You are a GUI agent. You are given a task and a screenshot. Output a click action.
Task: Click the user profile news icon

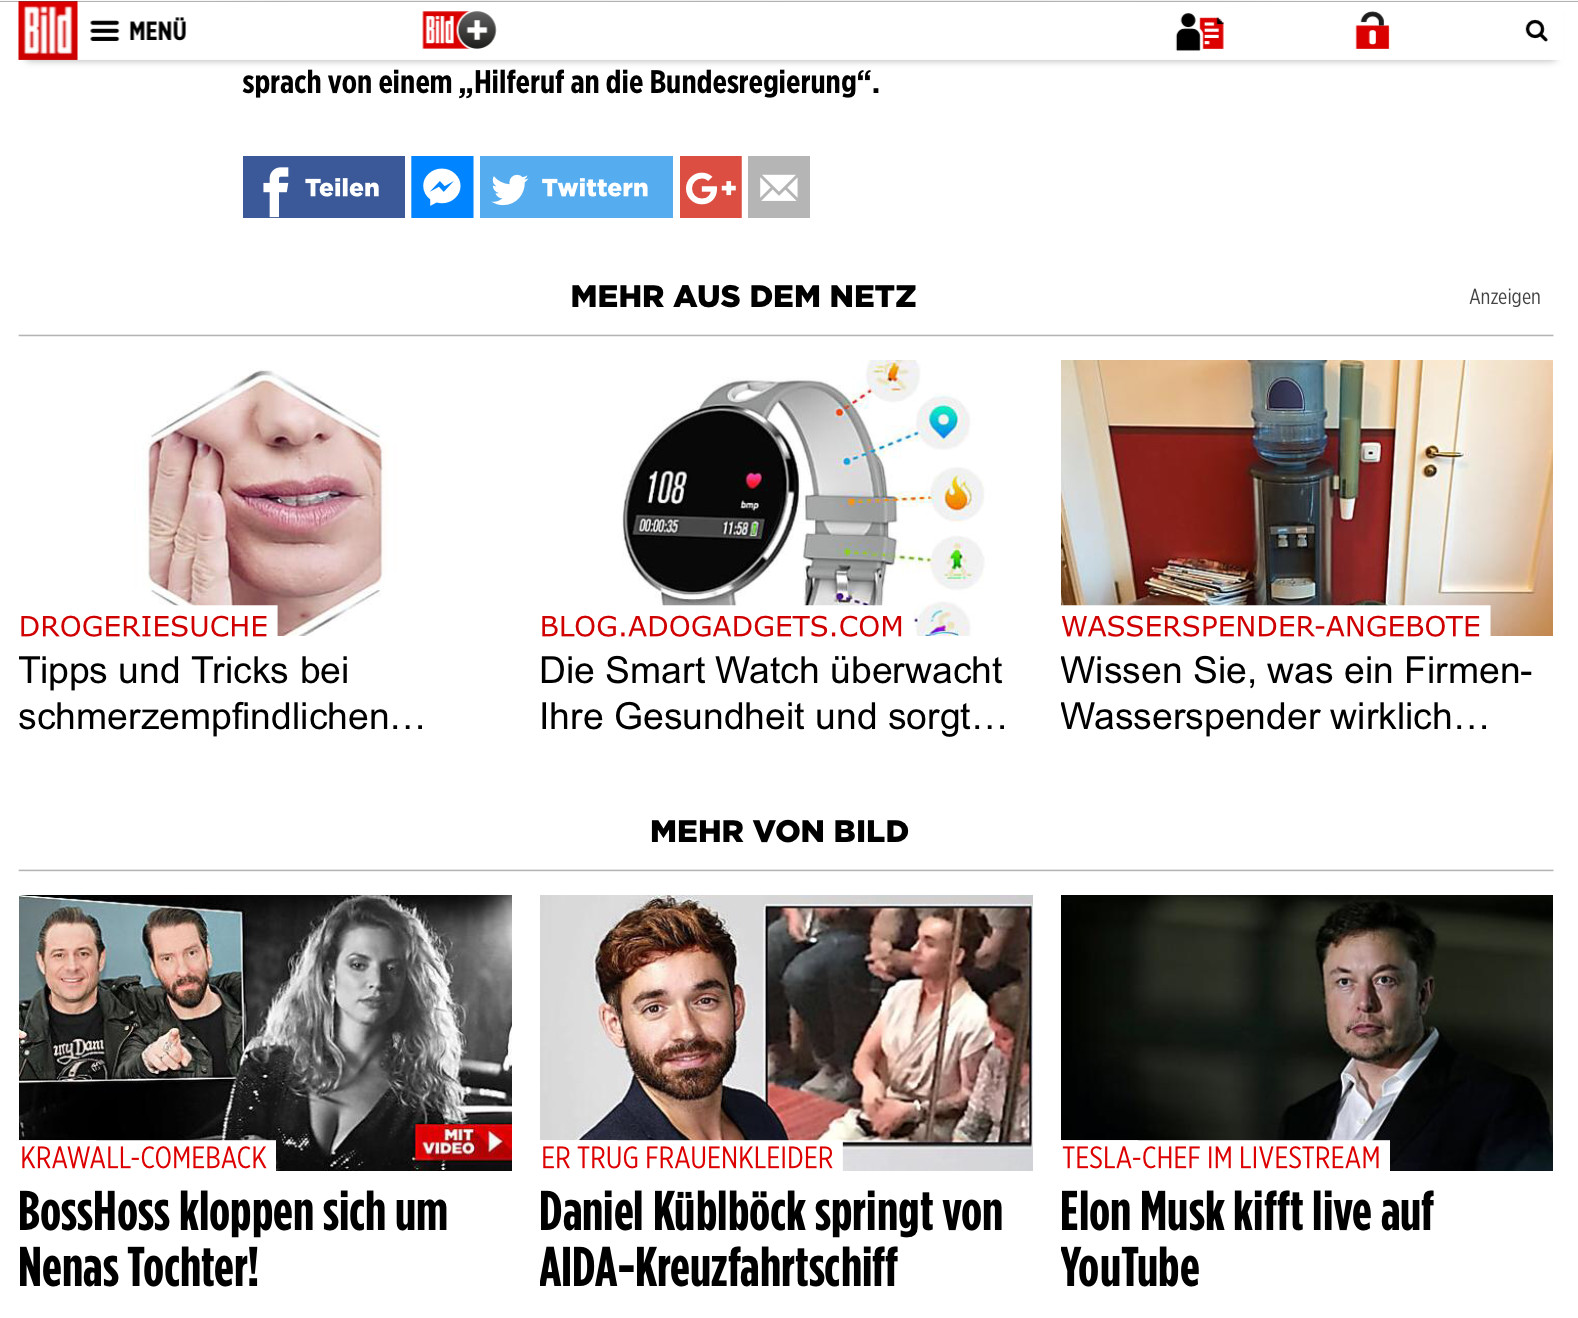coord(1200,32)
